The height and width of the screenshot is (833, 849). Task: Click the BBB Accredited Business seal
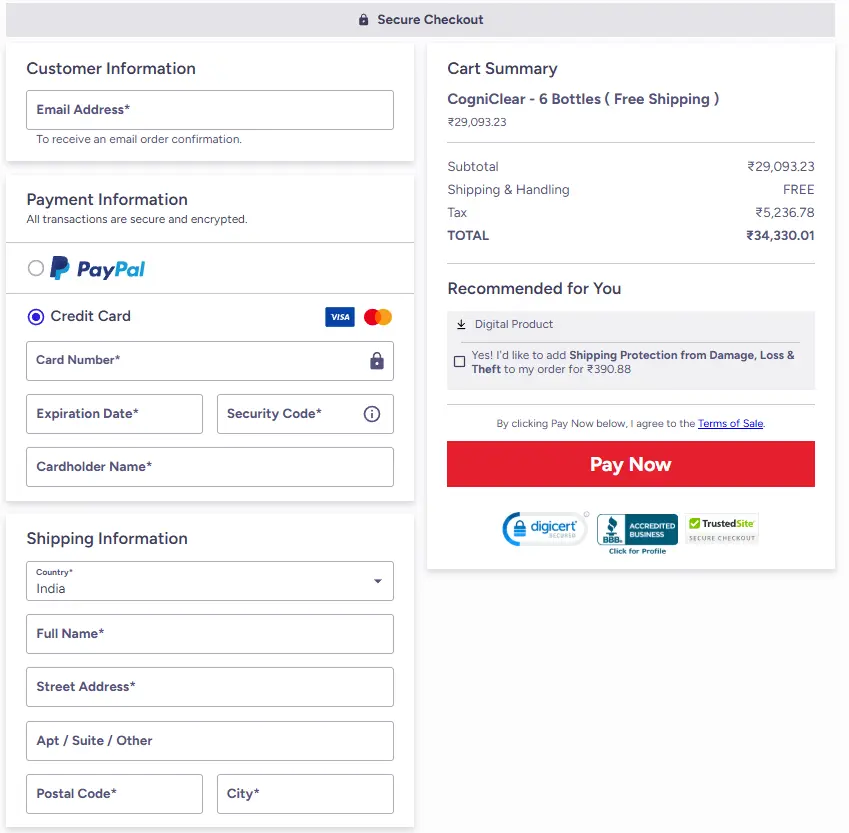click(x=636, y=528)
